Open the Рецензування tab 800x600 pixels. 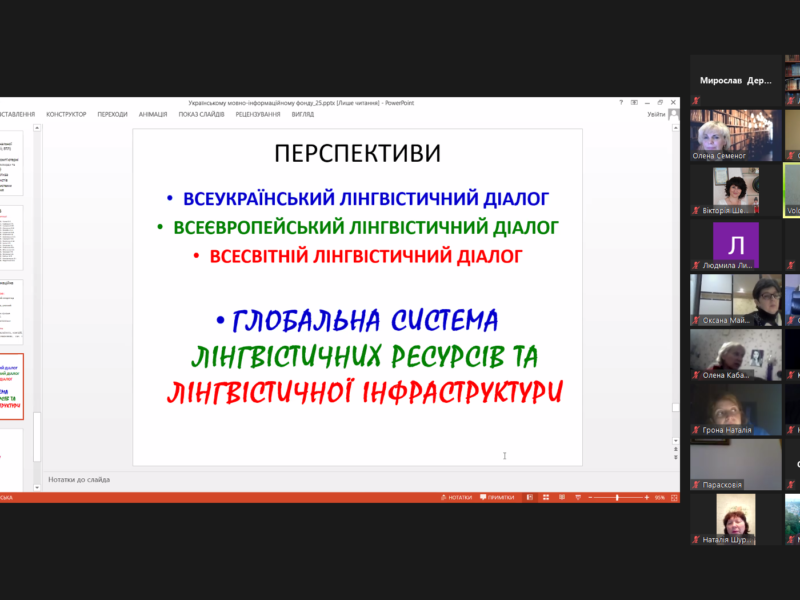tap(258, 114)
